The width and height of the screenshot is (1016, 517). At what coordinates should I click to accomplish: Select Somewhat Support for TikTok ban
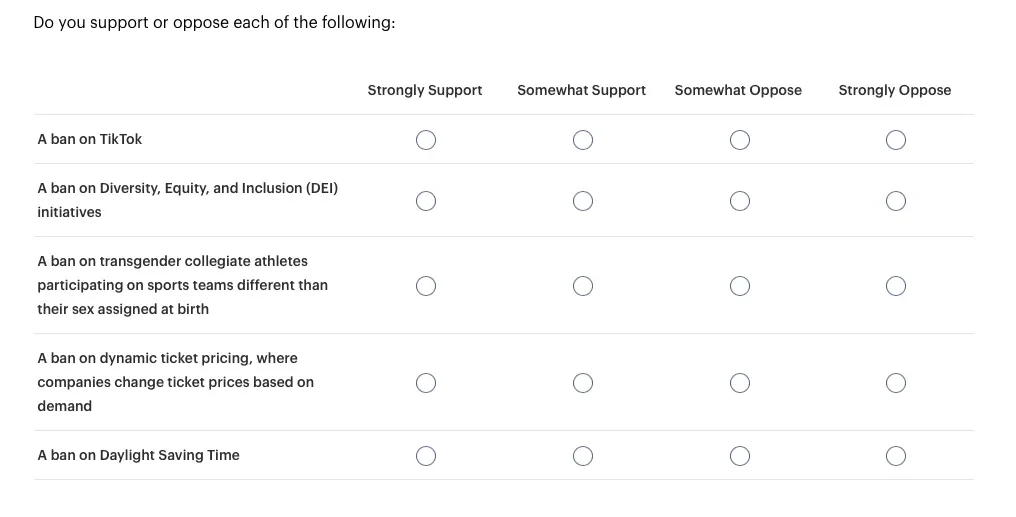pos(583,140)
